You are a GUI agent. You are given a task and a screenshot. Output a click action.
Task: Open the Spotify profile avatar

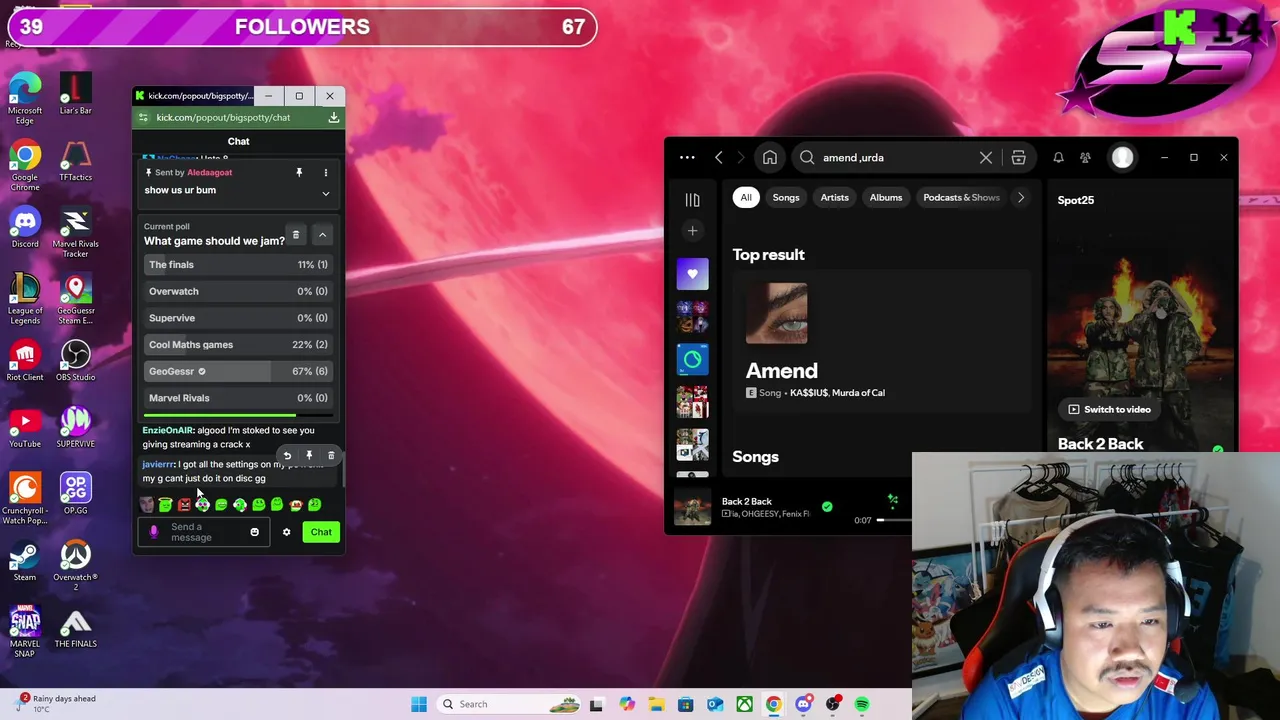tap(1122, 157)
